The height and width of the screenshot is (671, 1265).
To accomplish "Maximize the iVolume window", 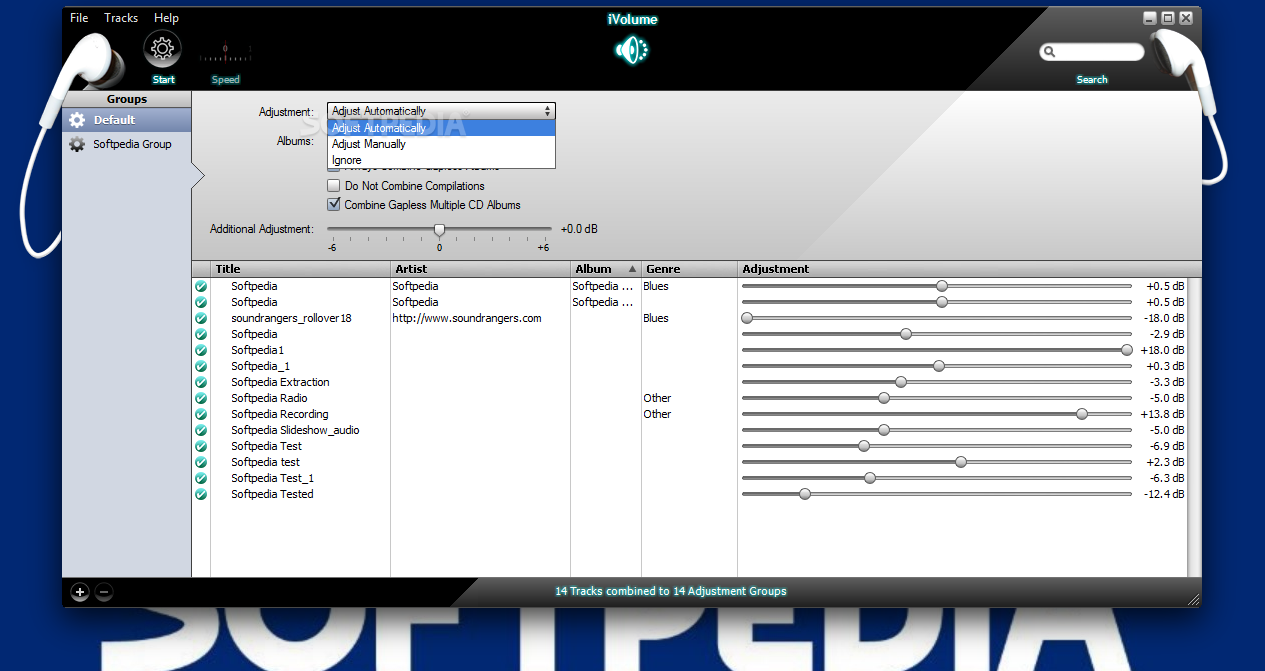I will [x=1168, y=18].
